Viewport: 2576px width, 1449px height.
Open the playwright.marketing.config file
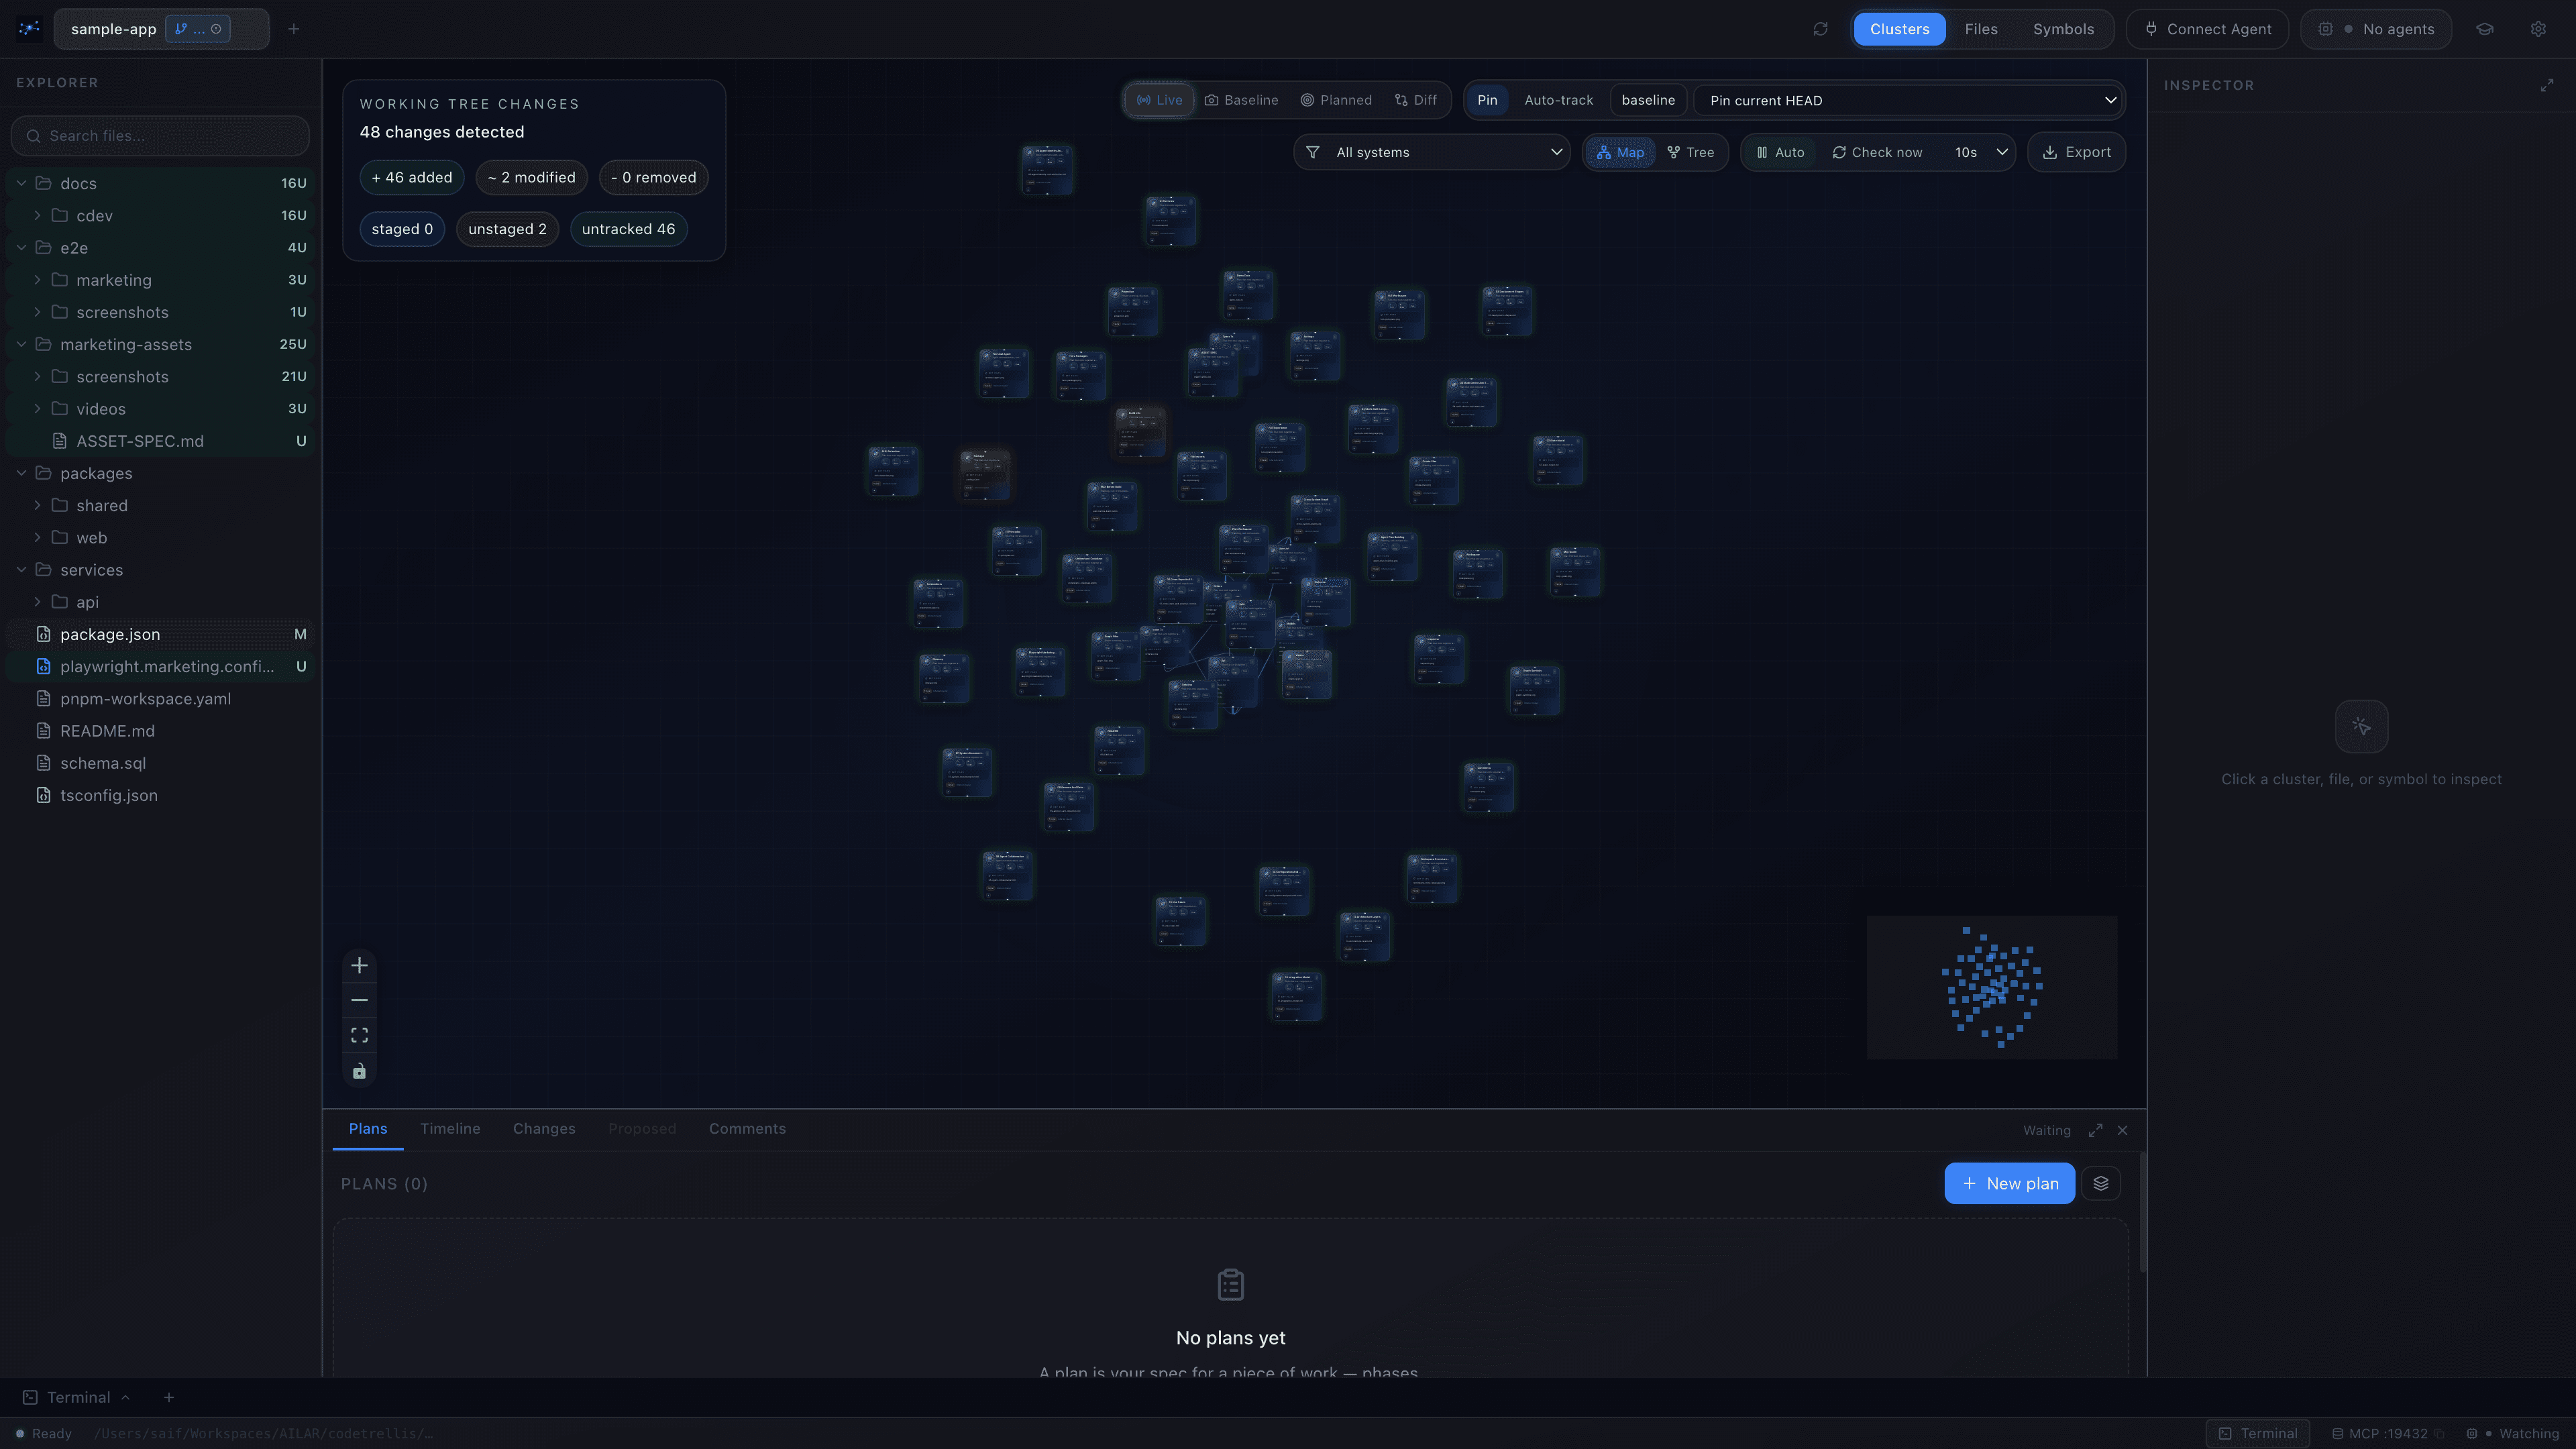160,666
